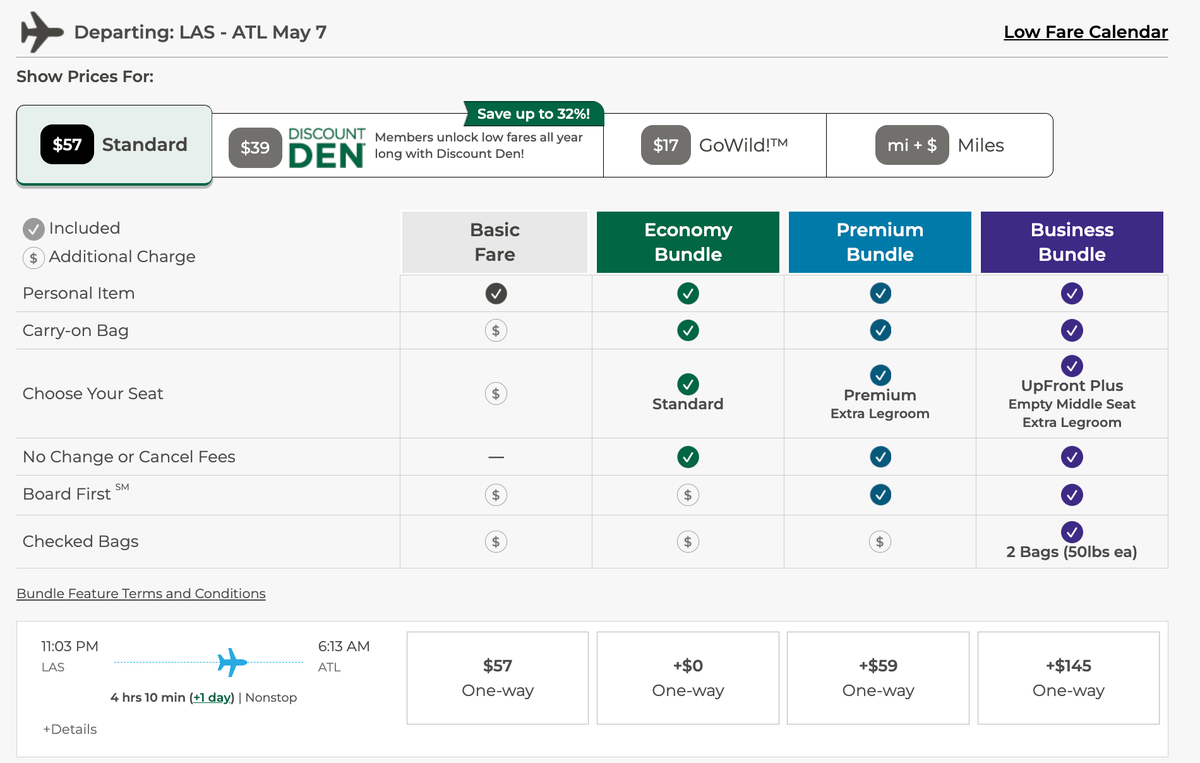Click the 'Empty Middle Seat' text
Image resolution: width=1200 pixels, height=763 pixels.
pyautogui.click(x=1072, y=404)
